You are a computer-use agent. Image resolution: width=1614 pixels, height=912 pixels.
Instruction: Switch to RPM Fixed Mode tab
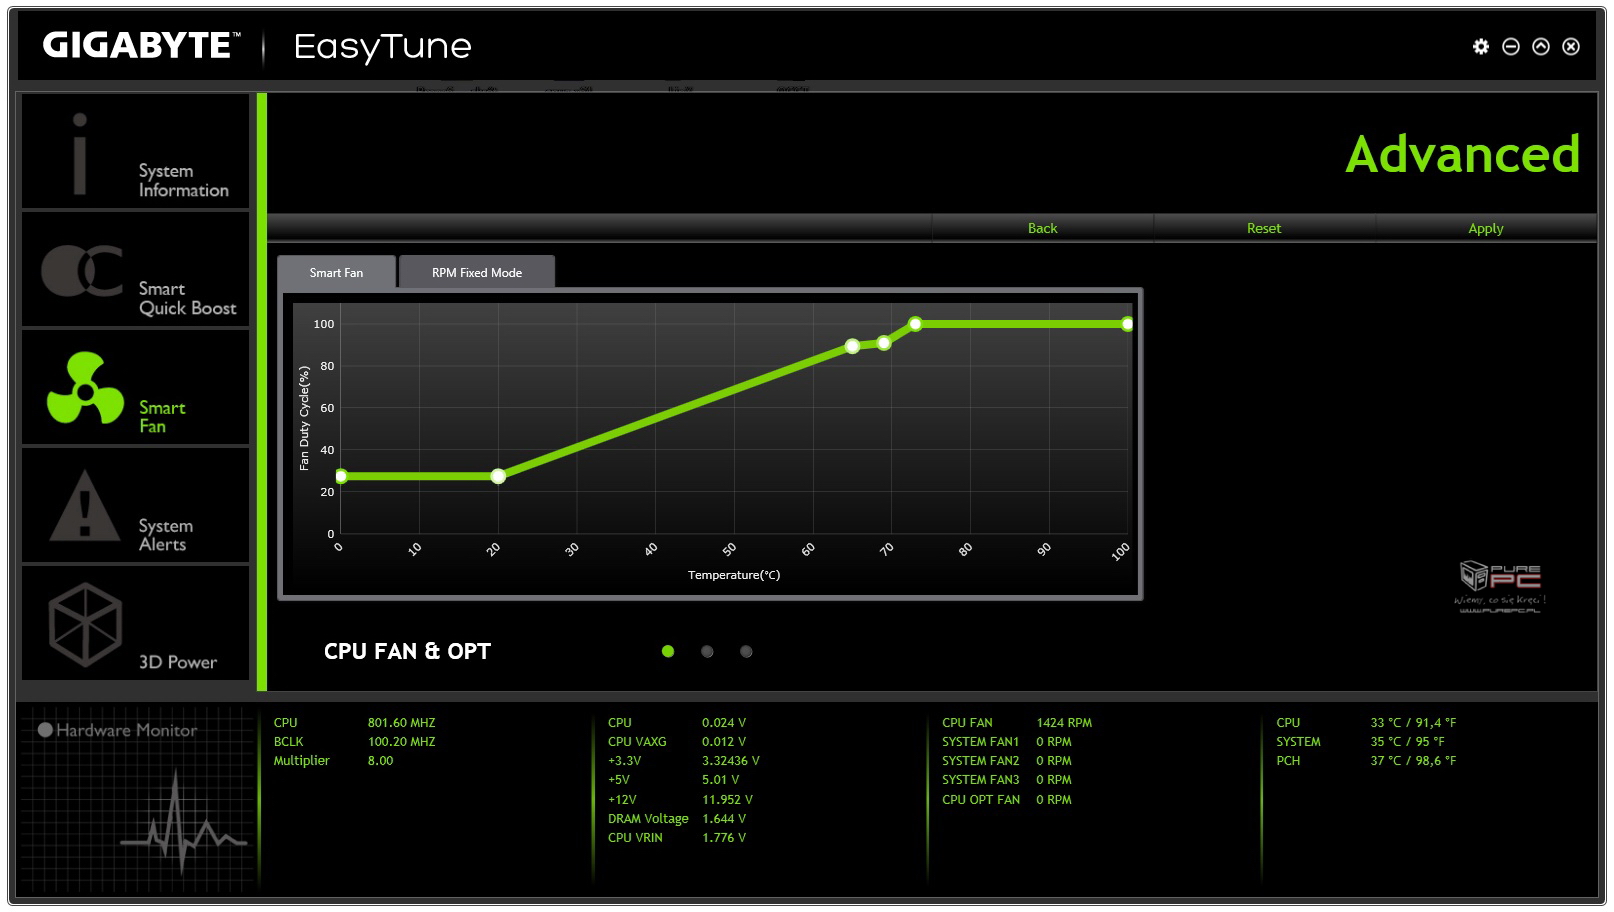coord(477,273)
